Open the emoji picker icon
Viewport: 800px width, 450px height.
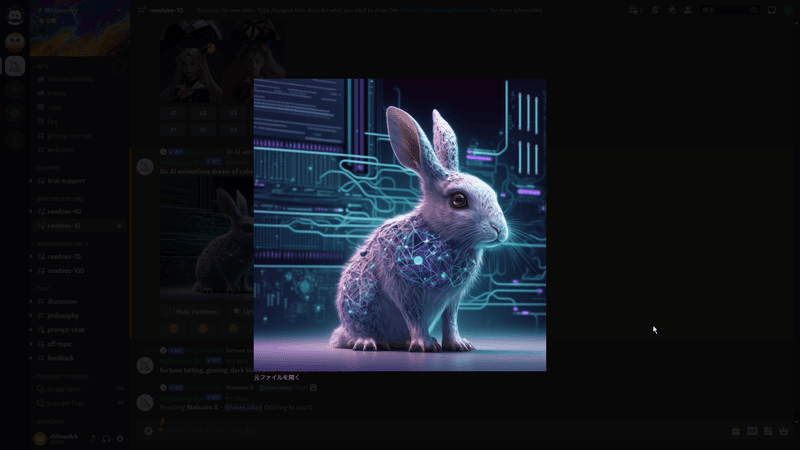pyautogui.click(x=784, y=431)
